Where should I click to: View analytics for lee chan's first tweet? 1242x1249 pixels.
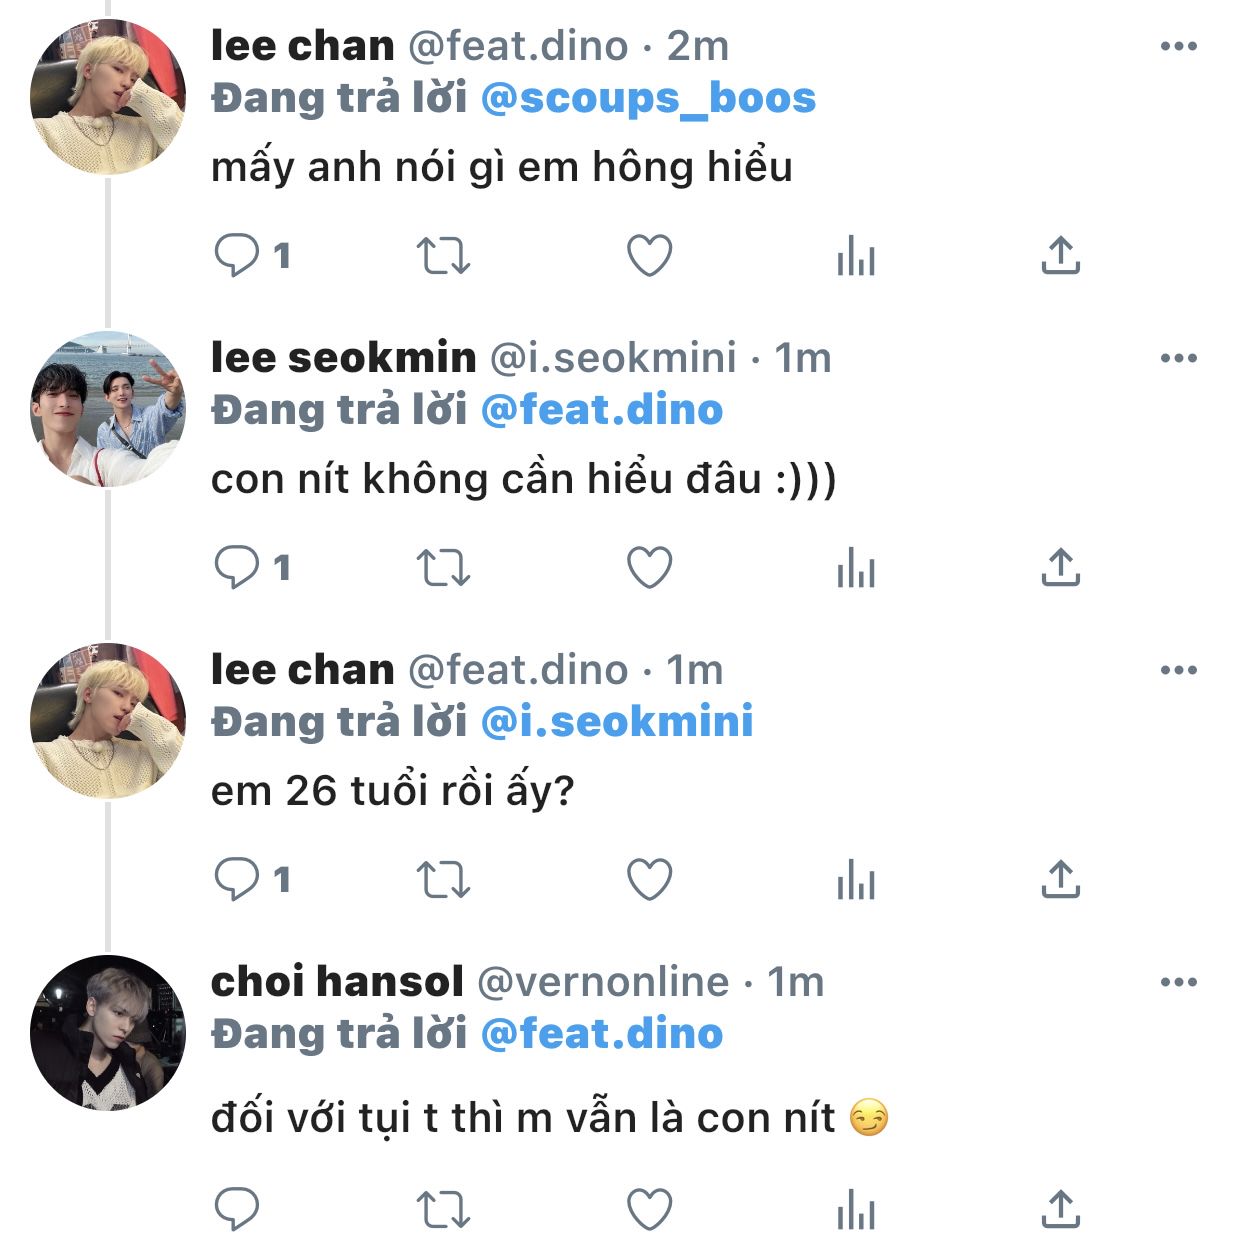click(856, 256)
